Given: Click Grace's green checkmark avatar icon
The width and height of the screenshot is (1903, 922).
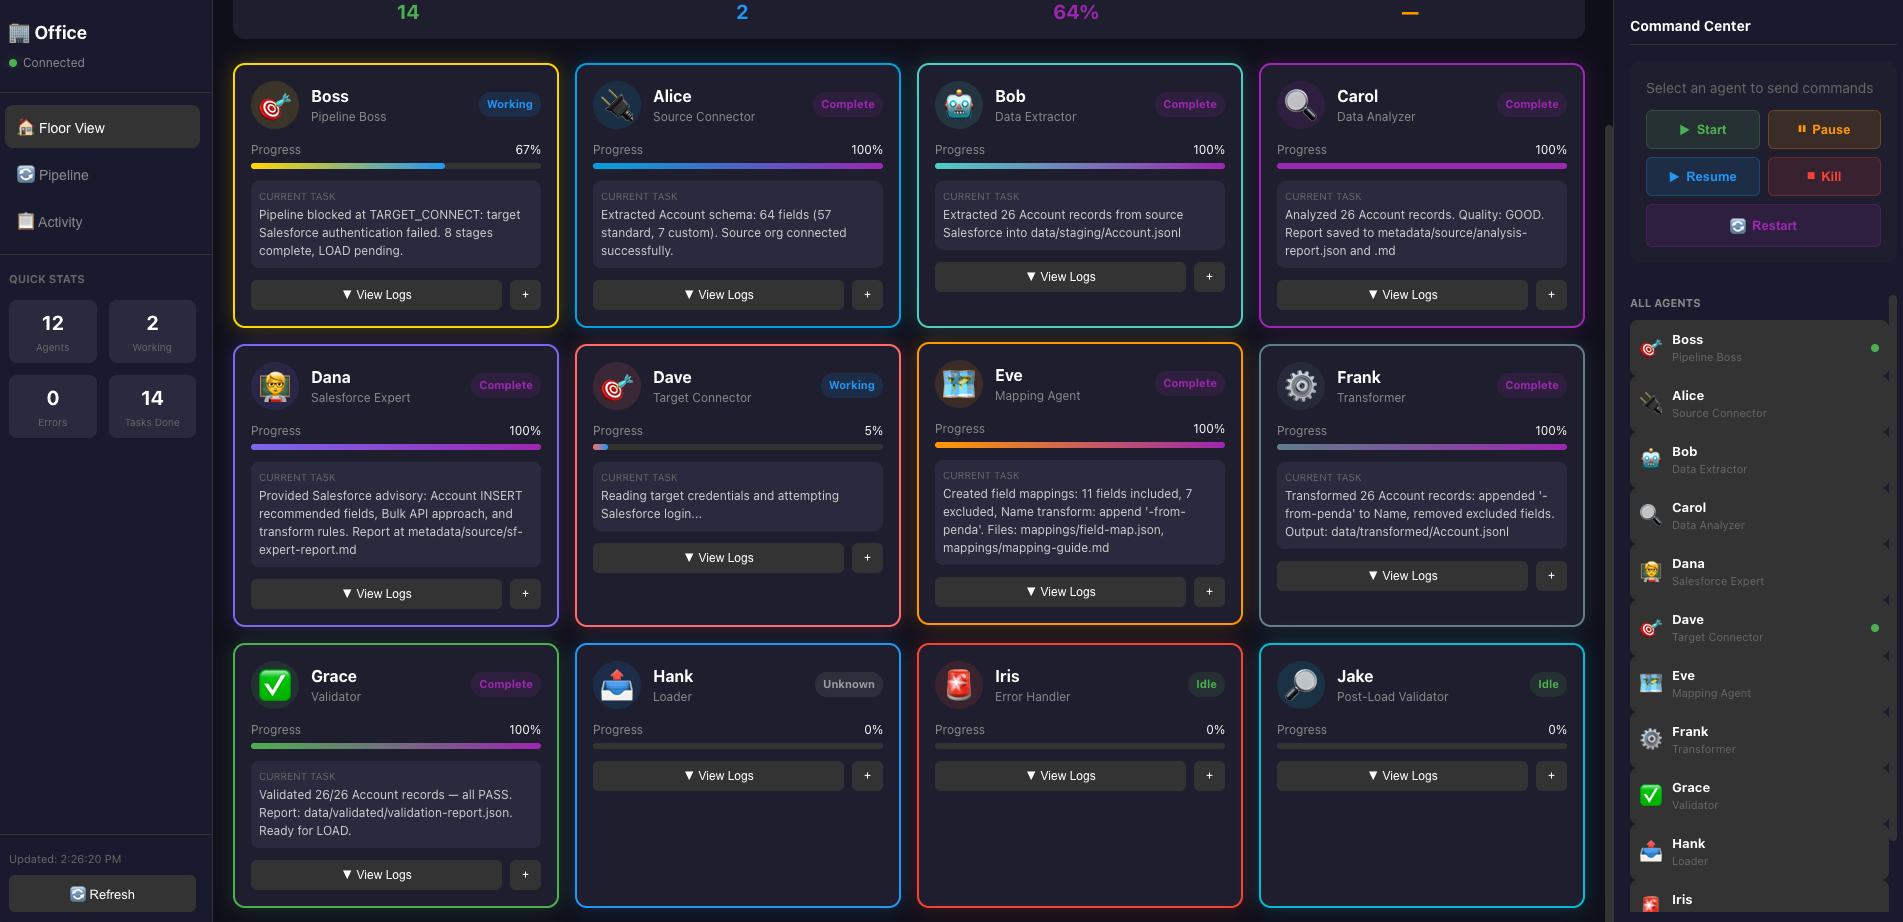Looking at the screenshot, I should [x=275, y=685].
